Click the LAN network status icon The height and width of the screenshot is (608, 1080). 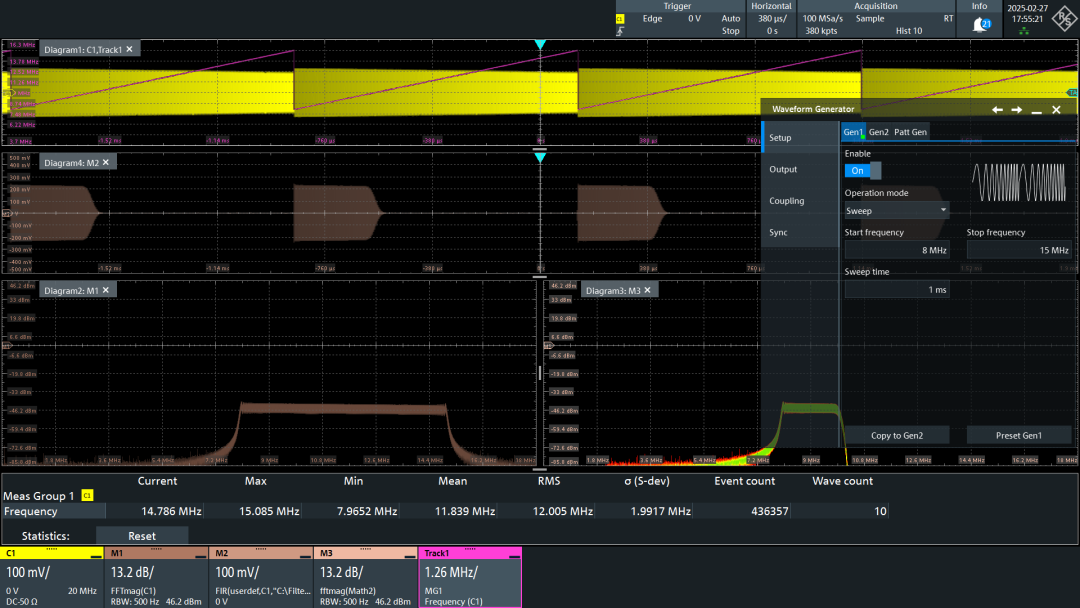point(1024,31)
